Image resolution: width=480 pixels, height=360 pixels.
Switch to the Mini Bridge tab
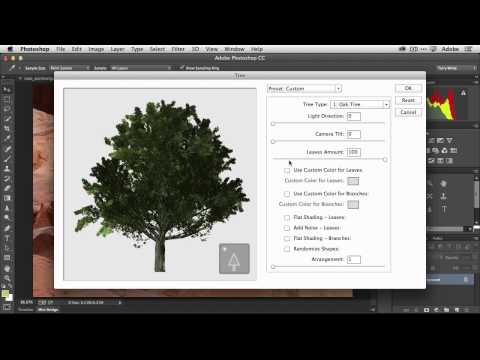tap(48, 310)
